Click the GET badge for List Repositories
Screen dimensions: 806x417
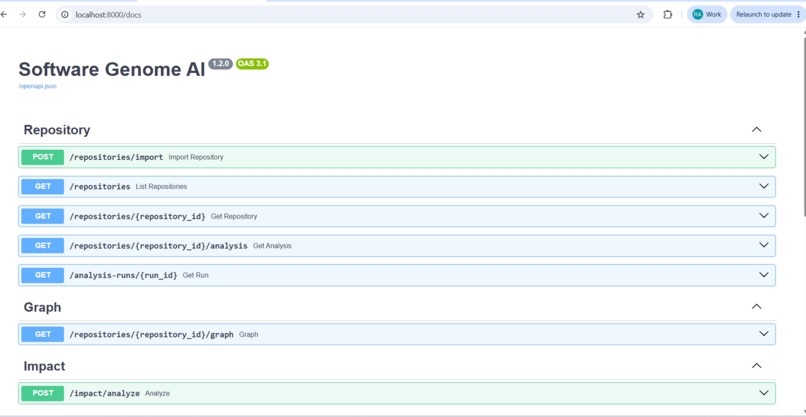pos(43,186)
